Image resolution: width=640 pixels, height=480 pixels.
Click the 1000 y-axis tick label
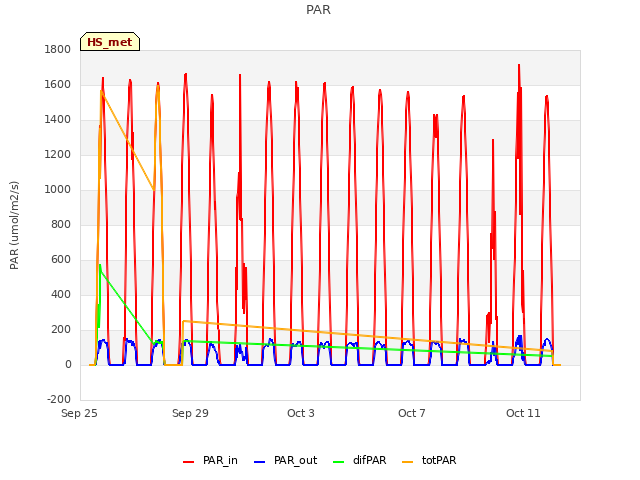tap(58, 189)
